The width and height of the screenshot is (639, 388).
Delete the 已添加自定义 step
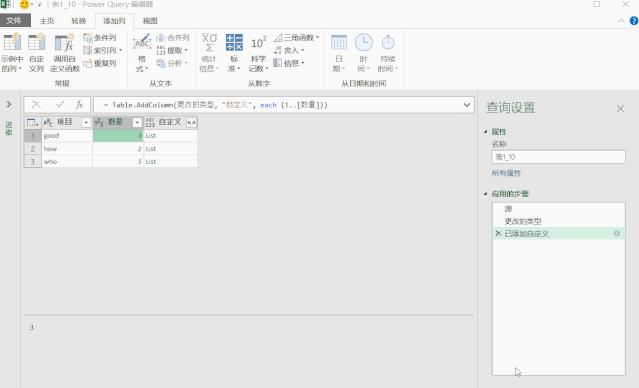tap(498, 234)
